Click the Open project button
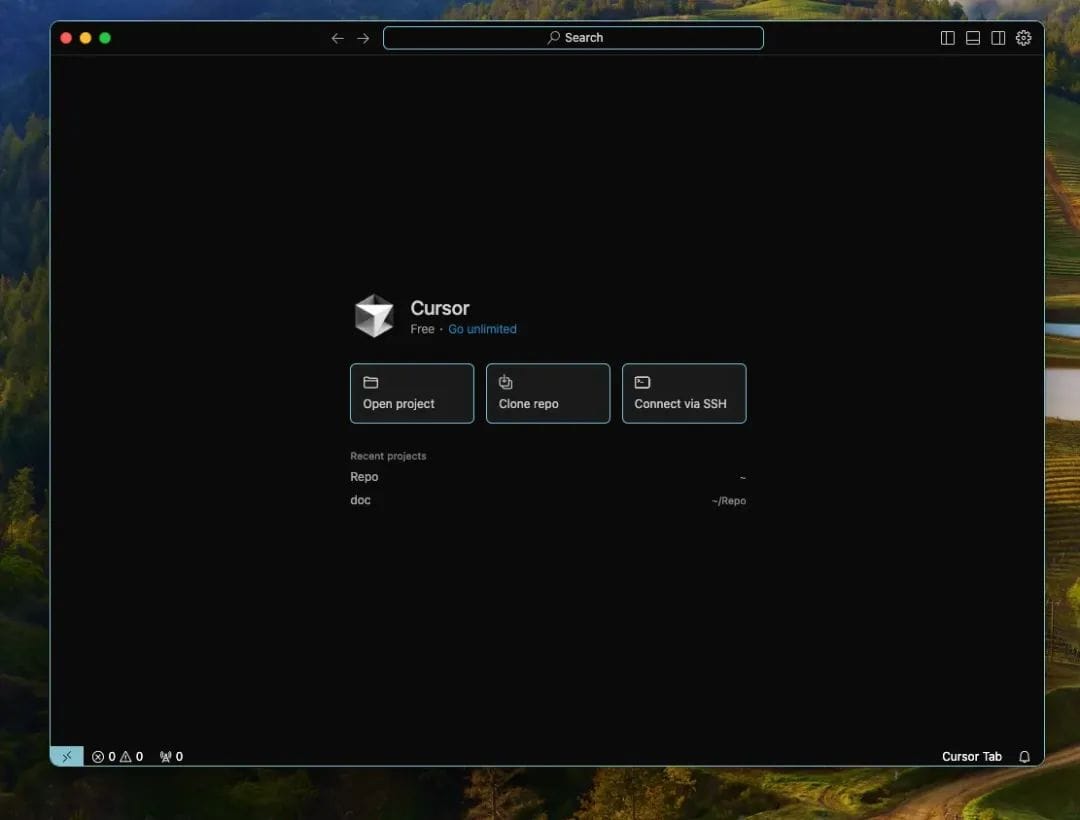This screenshot has height=820, width=1080. tap(412, 393)
